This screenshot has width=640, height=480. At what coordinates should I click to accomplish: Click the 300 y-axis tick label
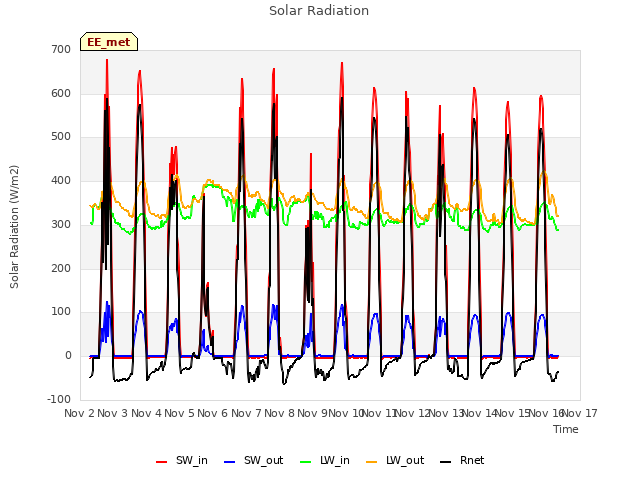coord(61,224)
